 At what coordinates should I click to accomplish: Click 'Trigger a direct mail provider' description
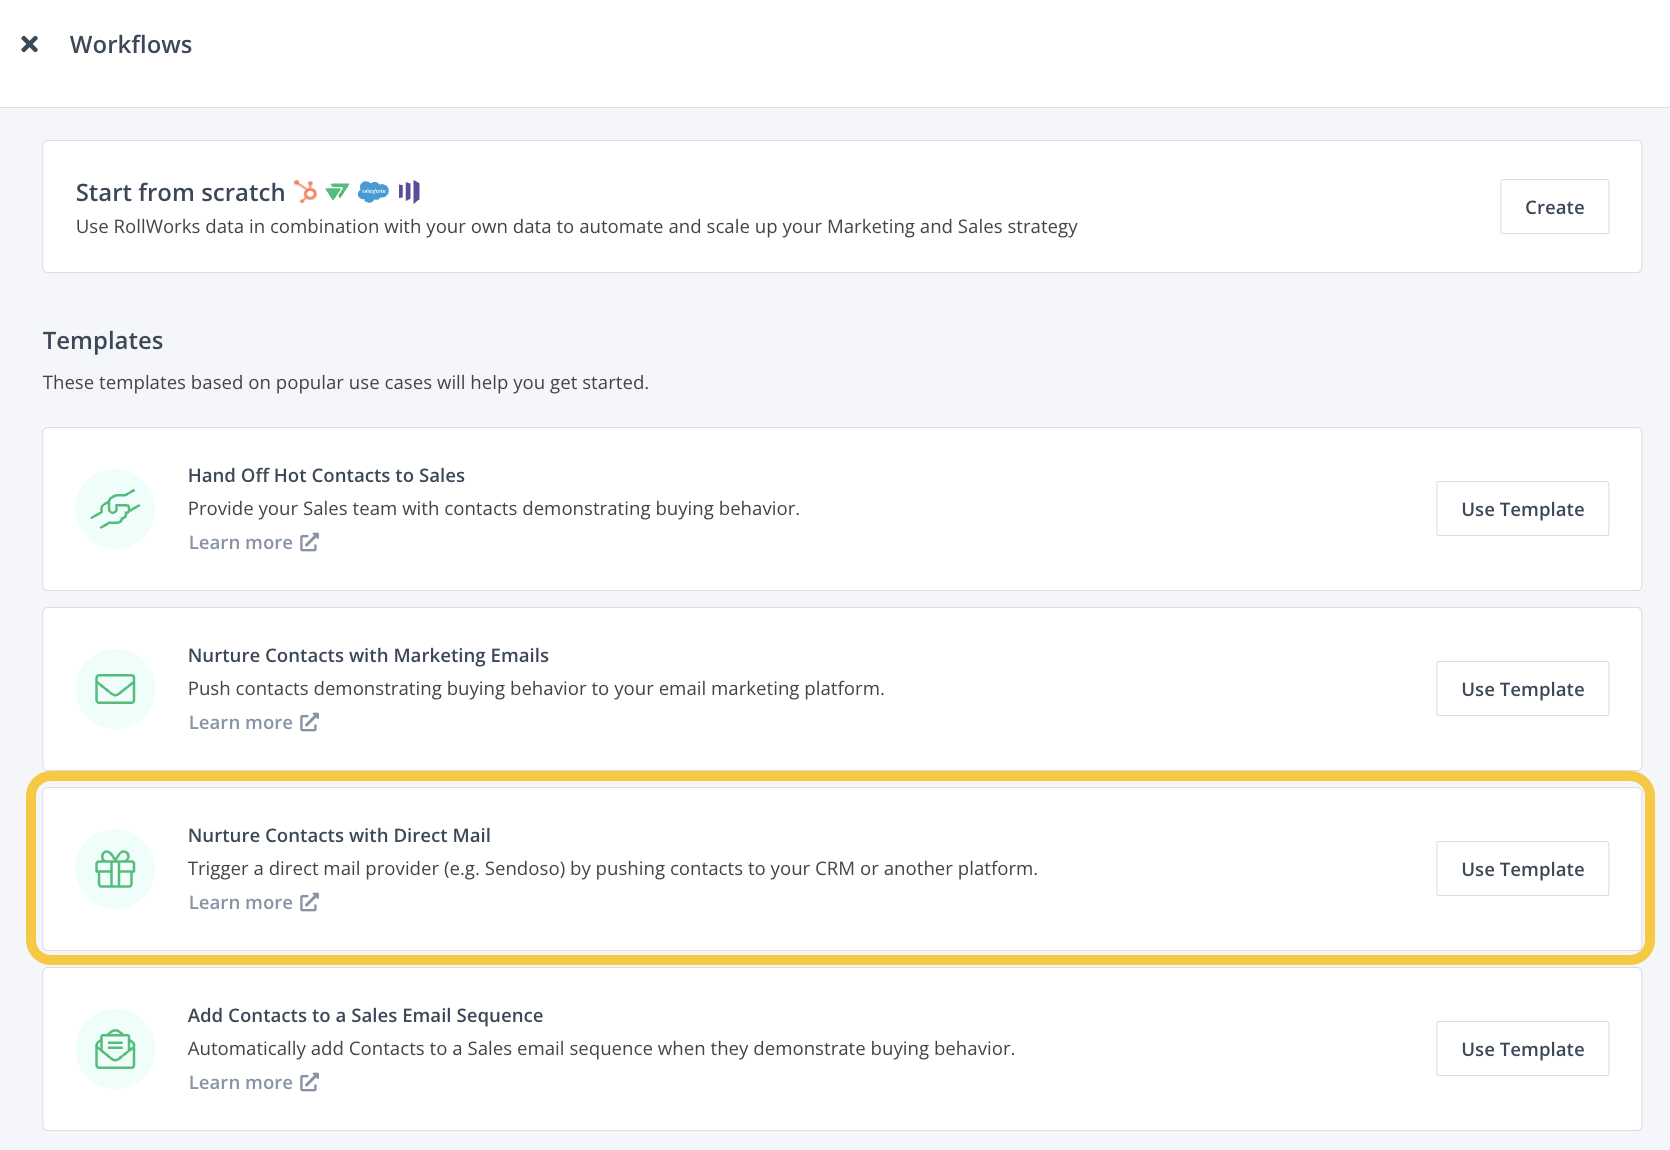613,868
